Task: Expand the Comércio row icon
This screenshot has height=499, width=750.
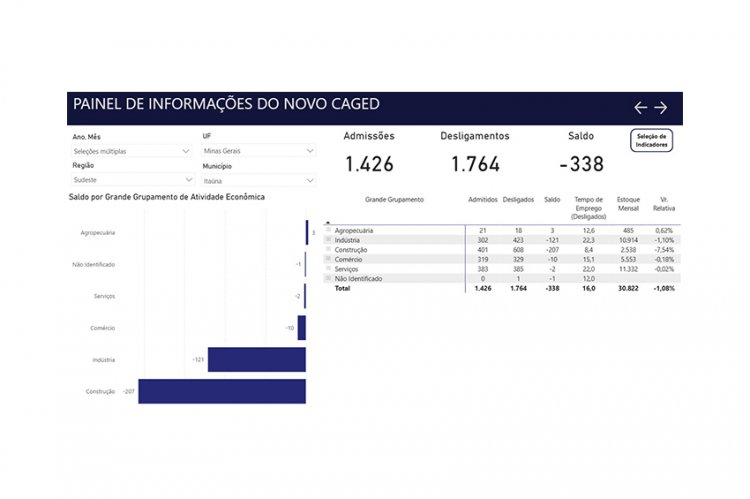Action: (329, 259)
